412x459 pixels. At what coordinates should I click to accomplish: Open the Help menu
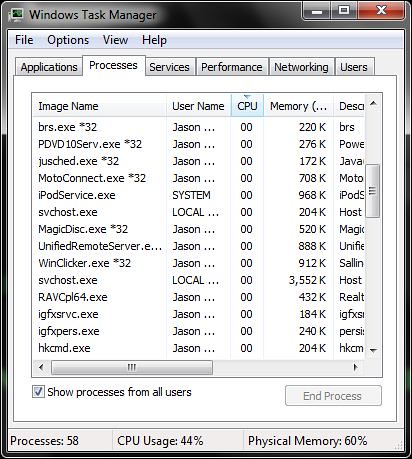pyautogui.click(x=154, y=40)
